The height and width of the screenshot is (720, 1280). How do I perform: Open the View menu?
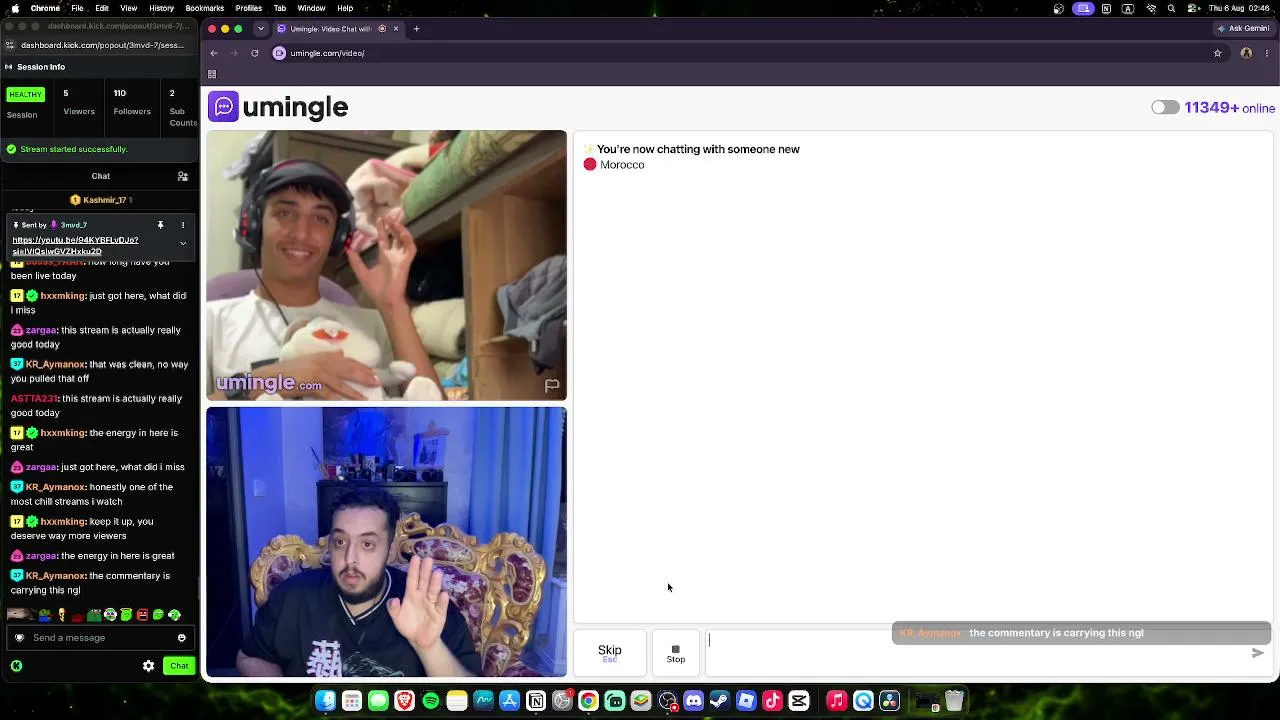(x=129, y=8)
